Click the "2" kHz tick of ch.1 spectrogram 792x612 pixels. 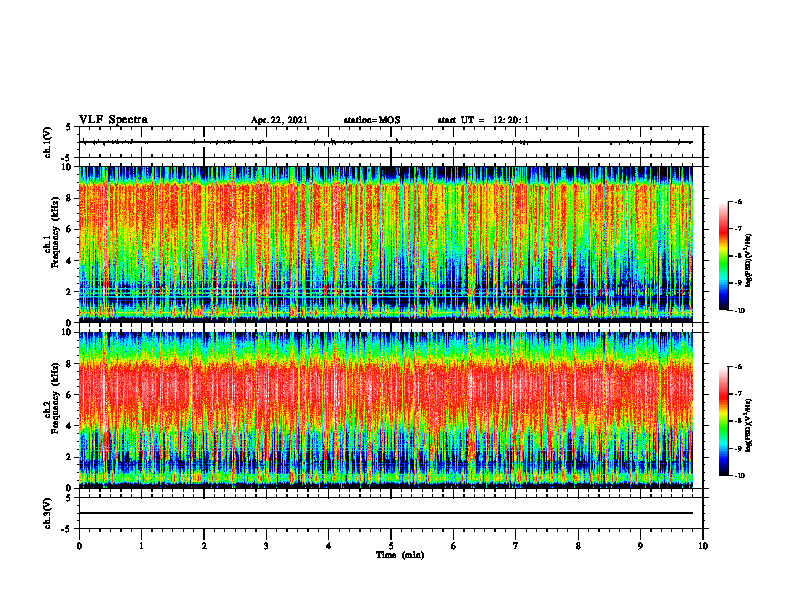coord(70,292)
